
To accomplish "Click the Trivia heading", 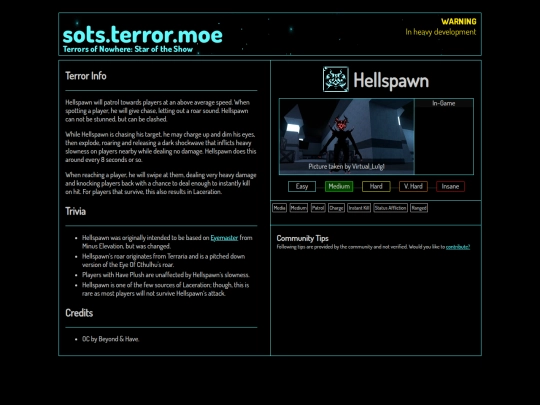I will point(75,211).
